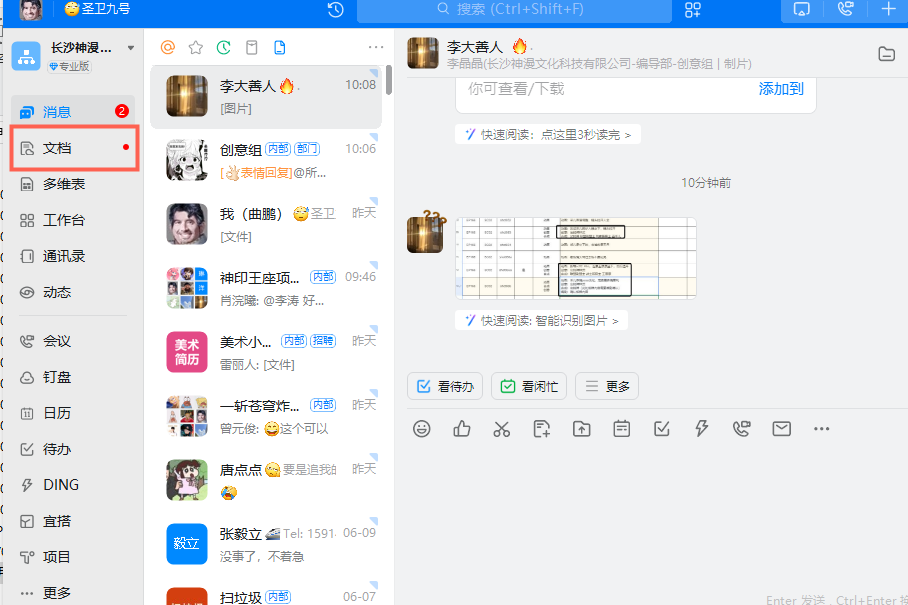Click the search box (Ctrl+Shift+F)
Screen dimensions: 908x605
click(x=514, y=10)
